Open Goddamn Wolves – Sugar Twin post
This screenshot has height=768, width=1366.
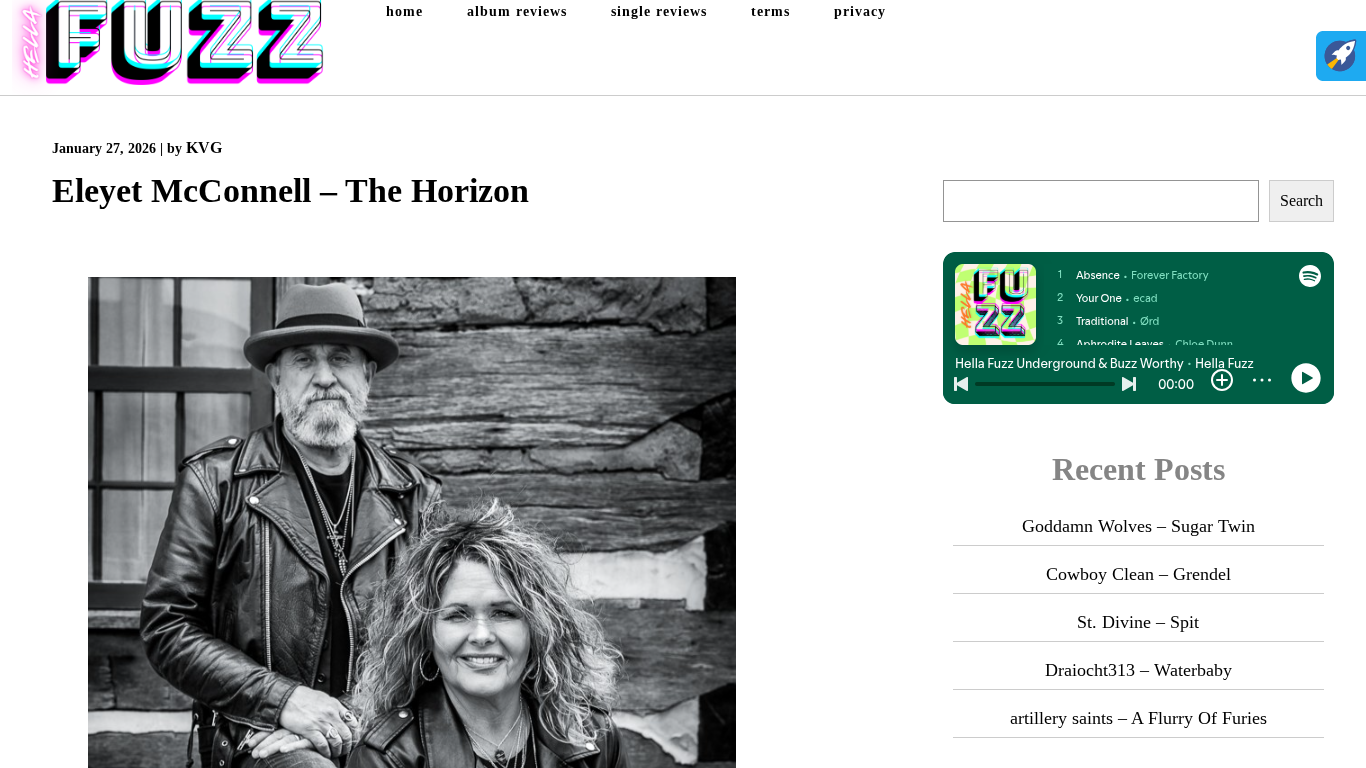pyautogui.click(x=1138, y=526)
